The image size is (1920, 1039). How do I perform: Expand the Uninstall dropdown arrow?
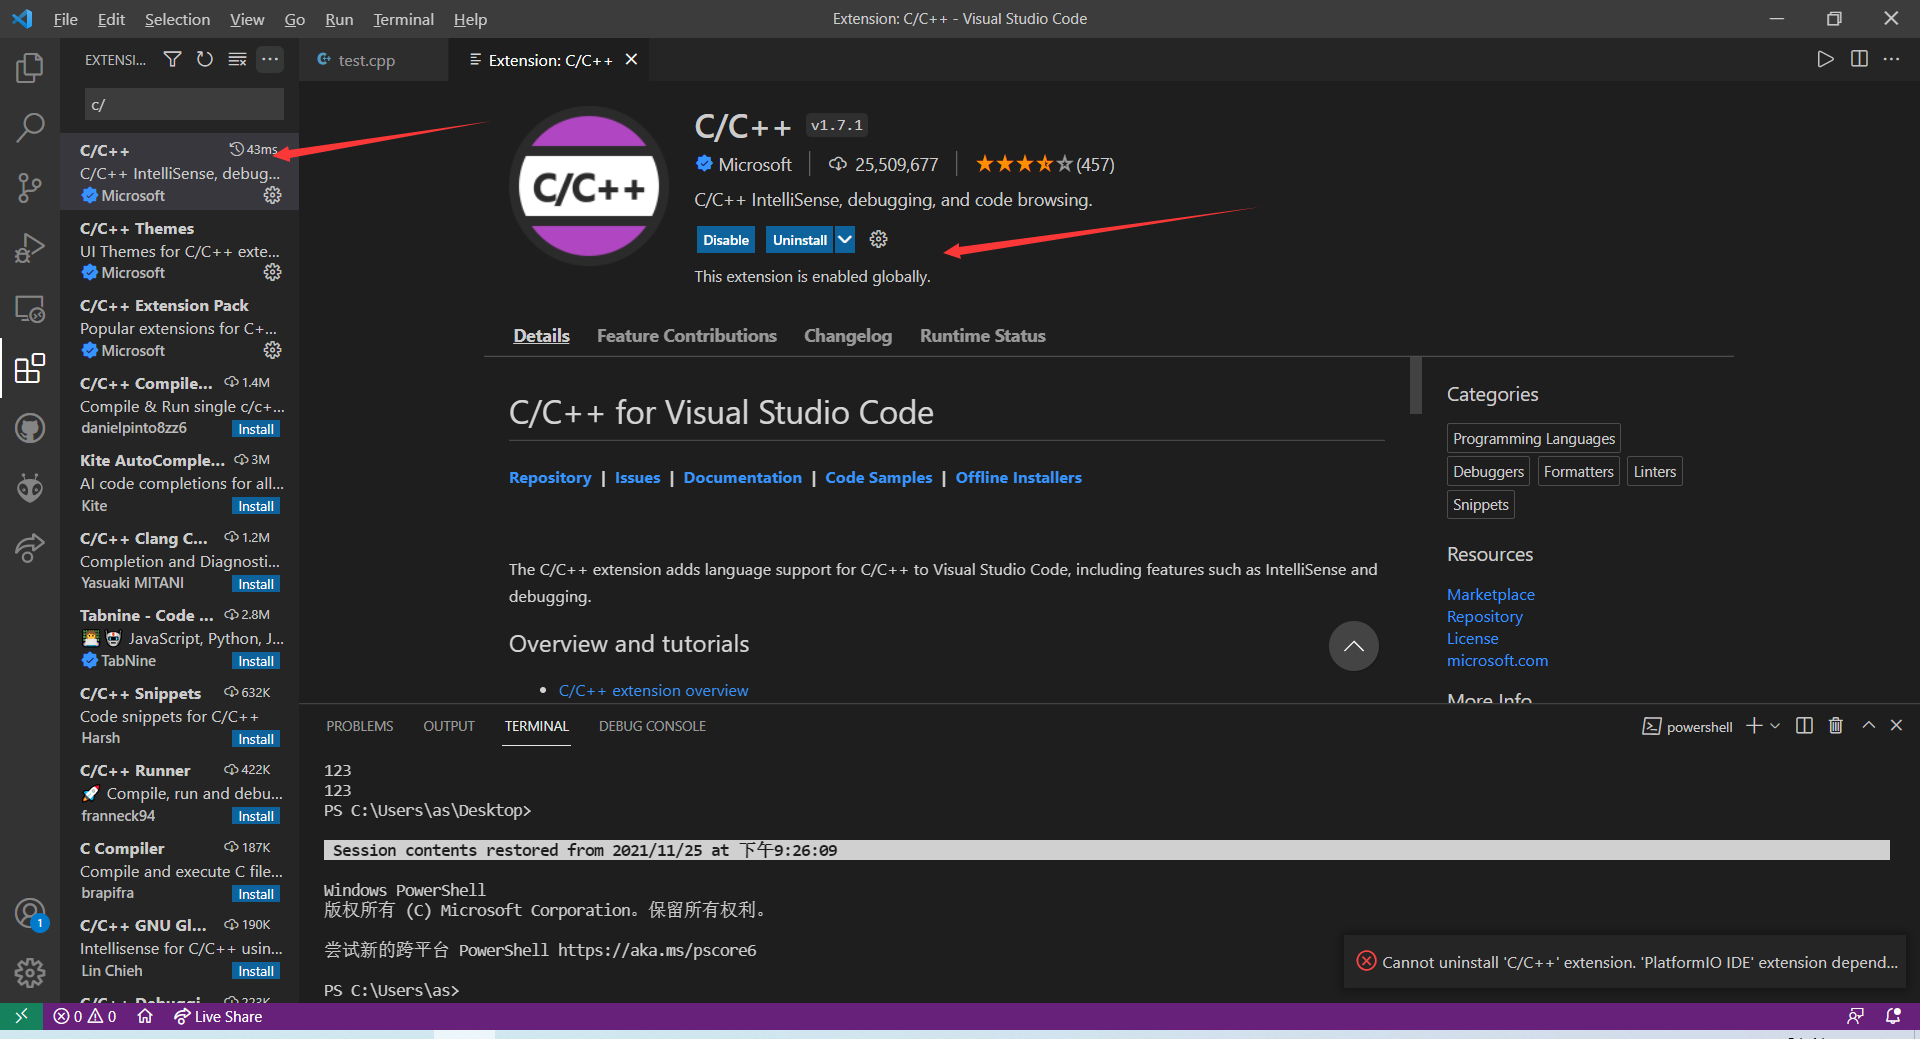[x=845, y=239]
